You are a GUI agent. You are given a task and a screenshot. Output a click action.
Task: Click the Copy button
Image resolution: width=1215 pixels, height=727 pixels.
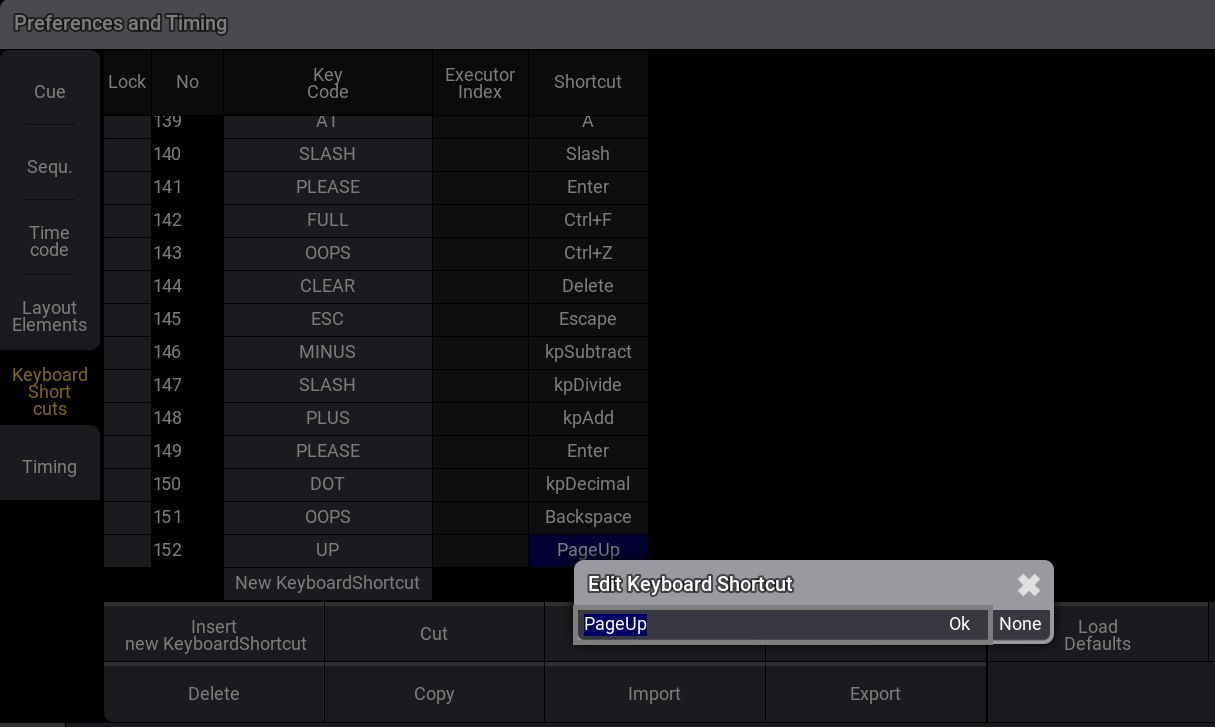[434, 694]
